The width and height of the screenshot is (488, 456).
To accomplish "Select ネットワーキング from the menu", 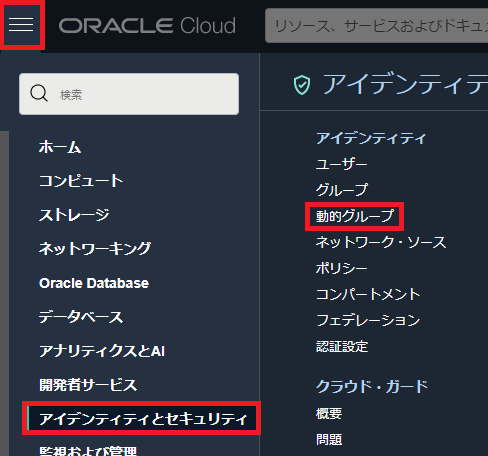I will pyautogui.click(x=95, y=249).
